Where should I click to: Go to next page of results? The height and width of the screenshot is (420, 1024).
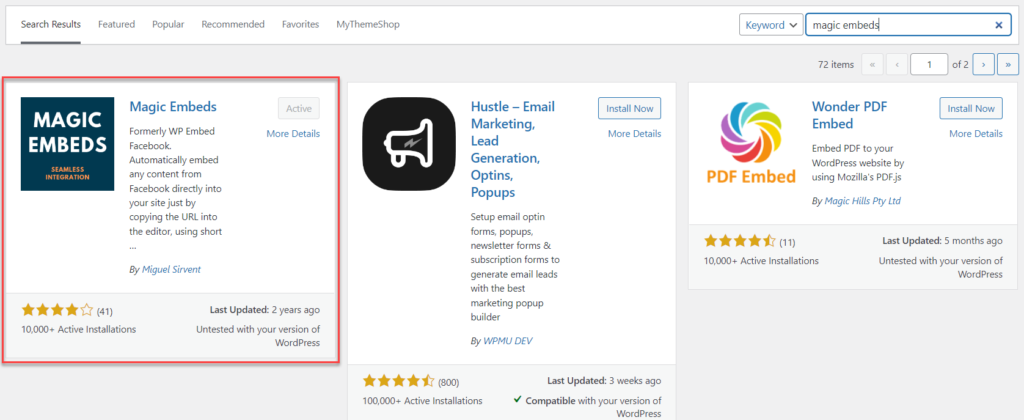(983, 64)
